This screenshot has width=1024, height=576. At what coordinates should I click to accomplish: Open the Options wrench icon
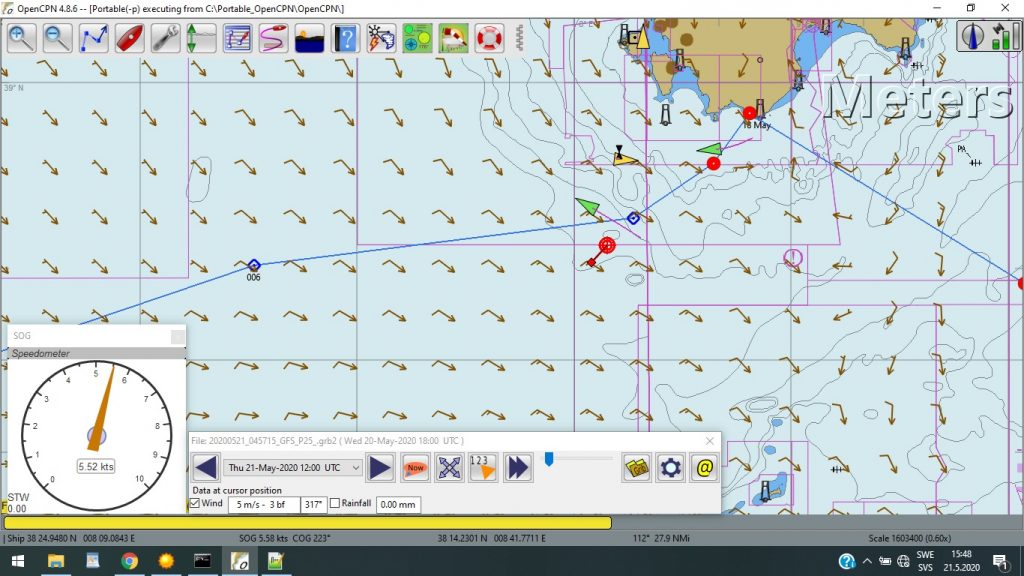pyautogui.click(x=166, y=38)
